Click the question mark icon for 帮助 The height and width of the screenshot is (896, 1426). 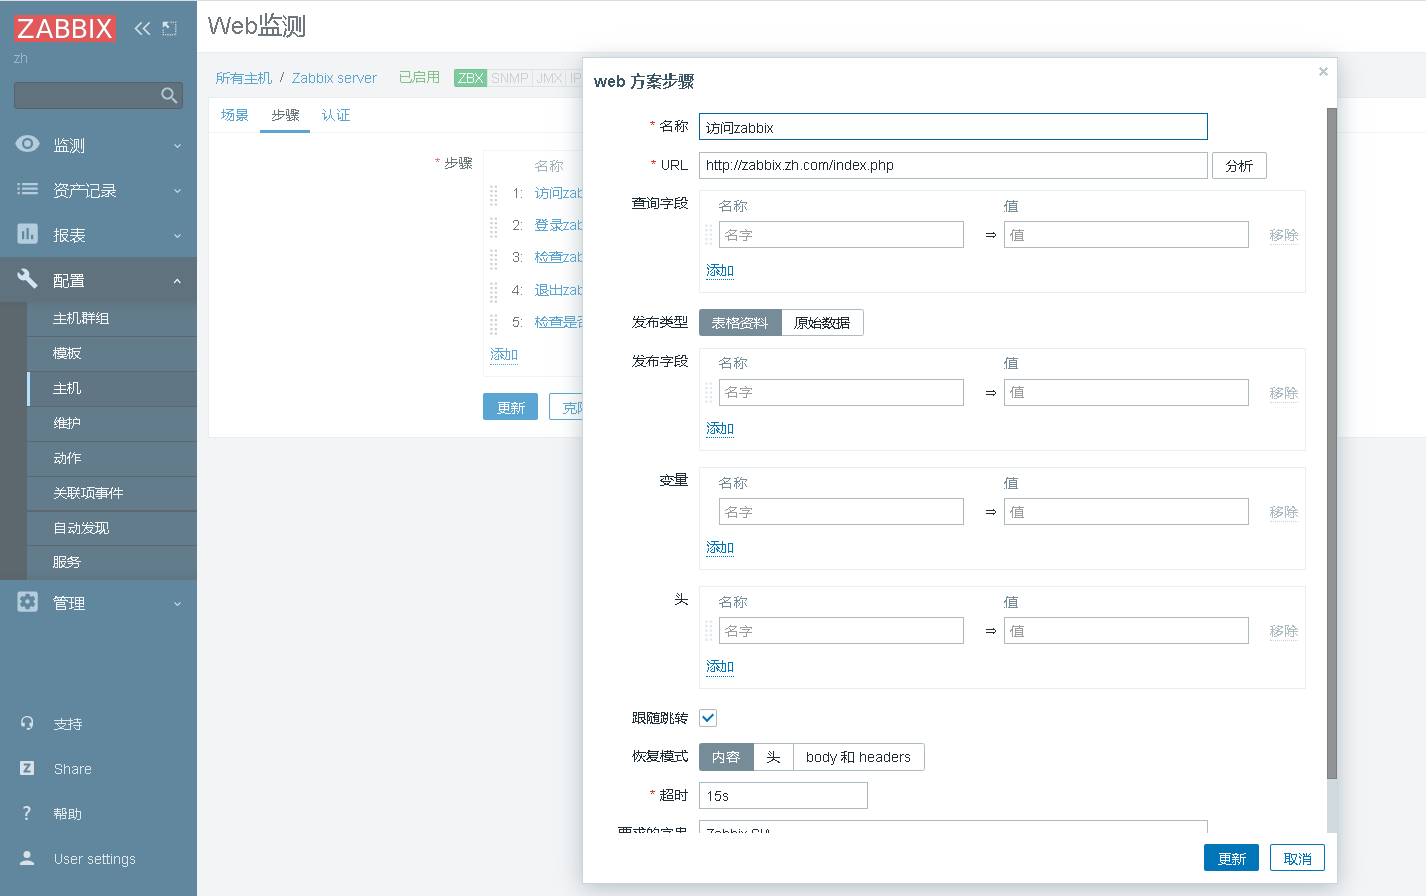click(27, 813)
